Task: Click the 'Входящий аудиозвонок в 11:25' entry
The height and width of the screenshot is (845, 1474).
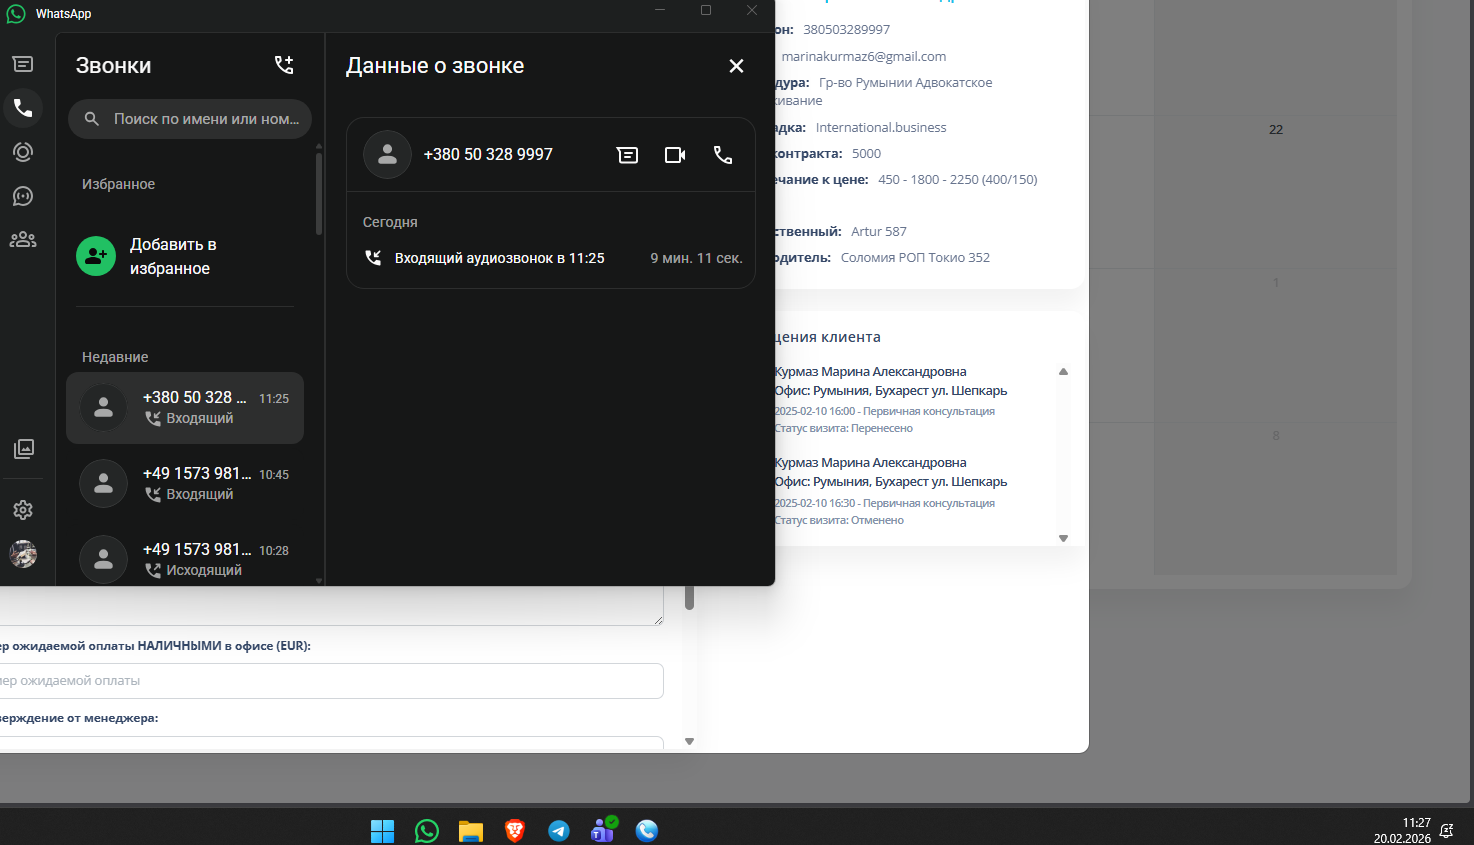Action: (499, 258)
